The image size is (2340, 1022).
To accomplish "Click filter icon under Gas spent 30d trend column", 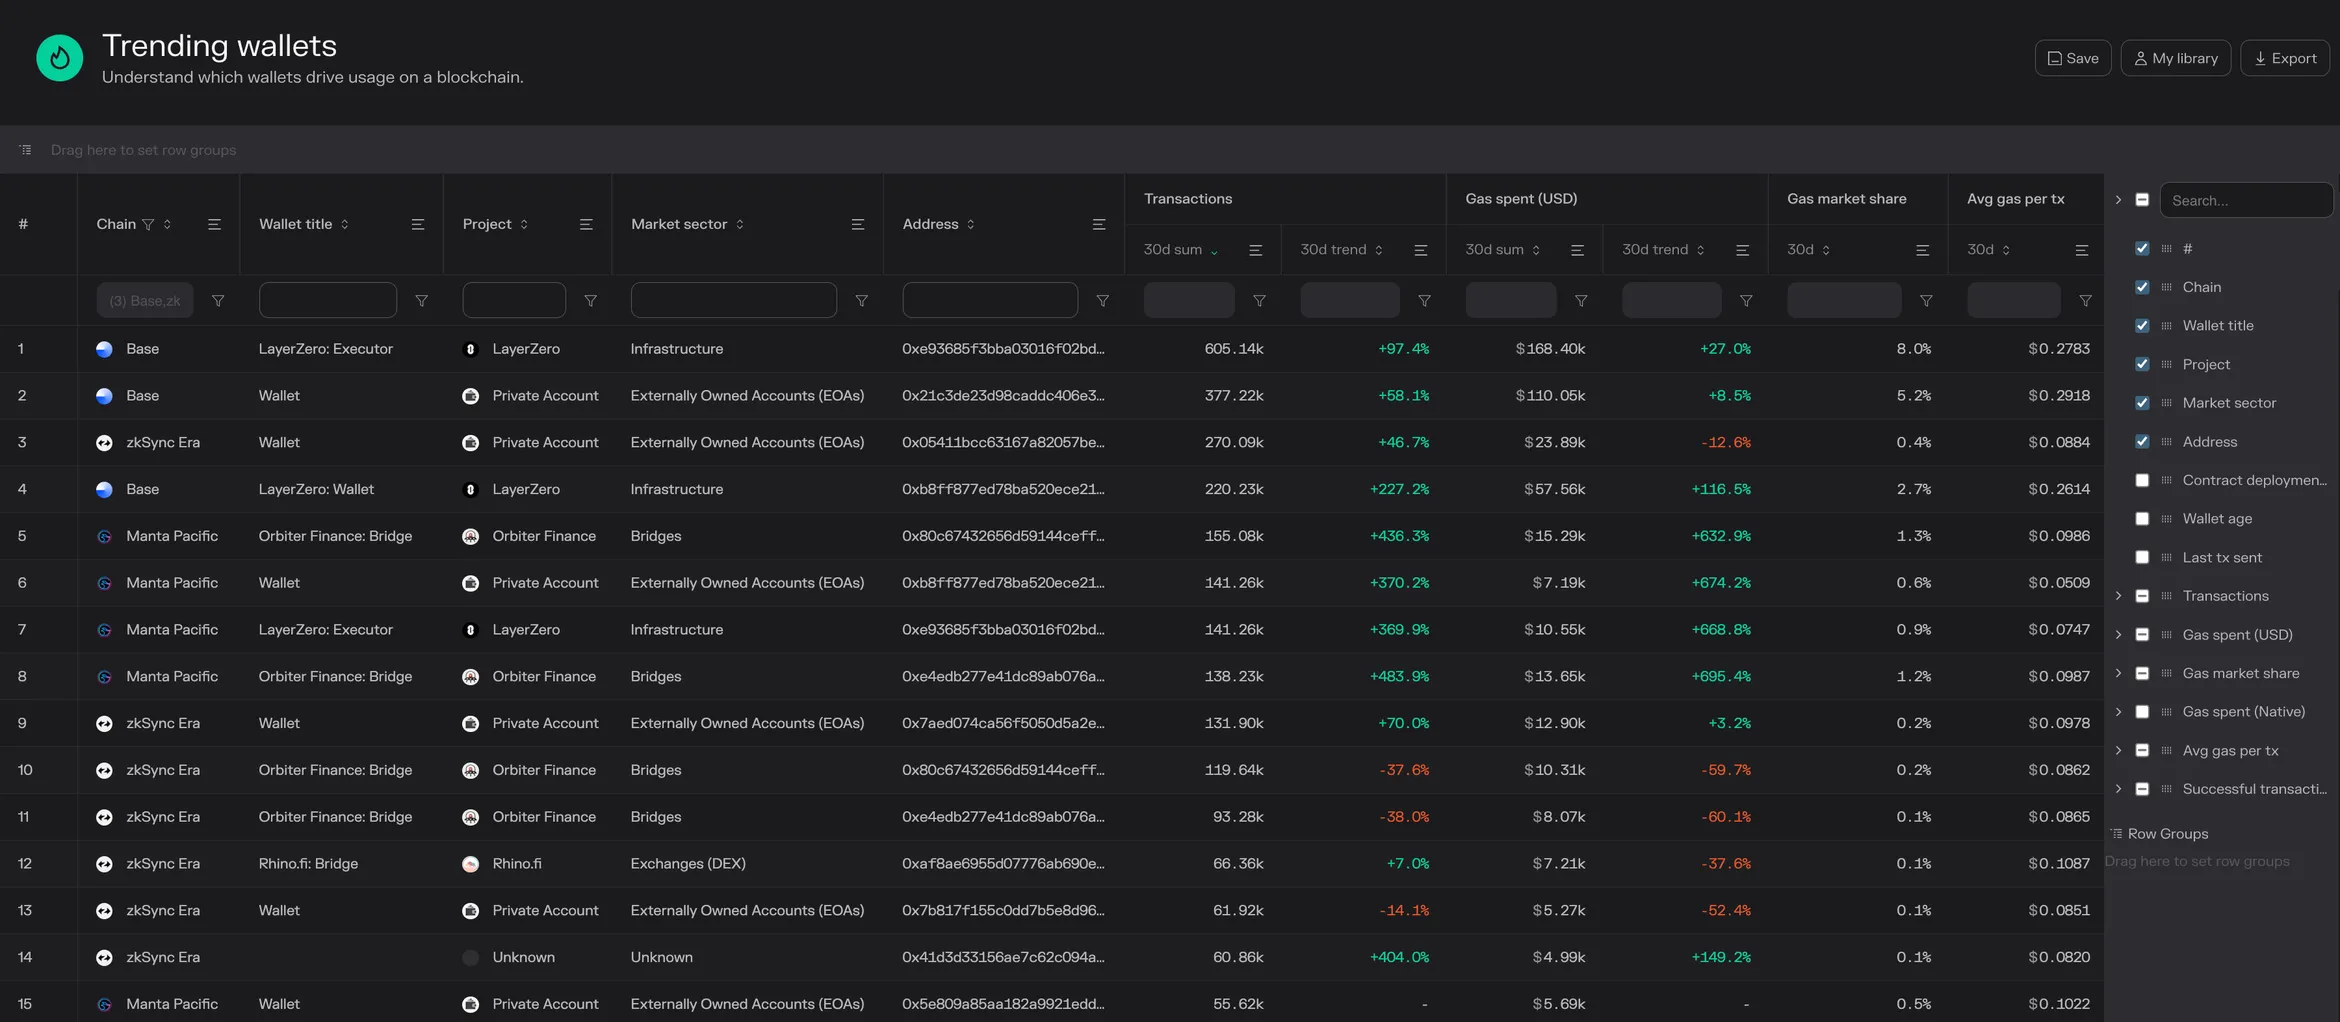I will tap(1746, 301).
